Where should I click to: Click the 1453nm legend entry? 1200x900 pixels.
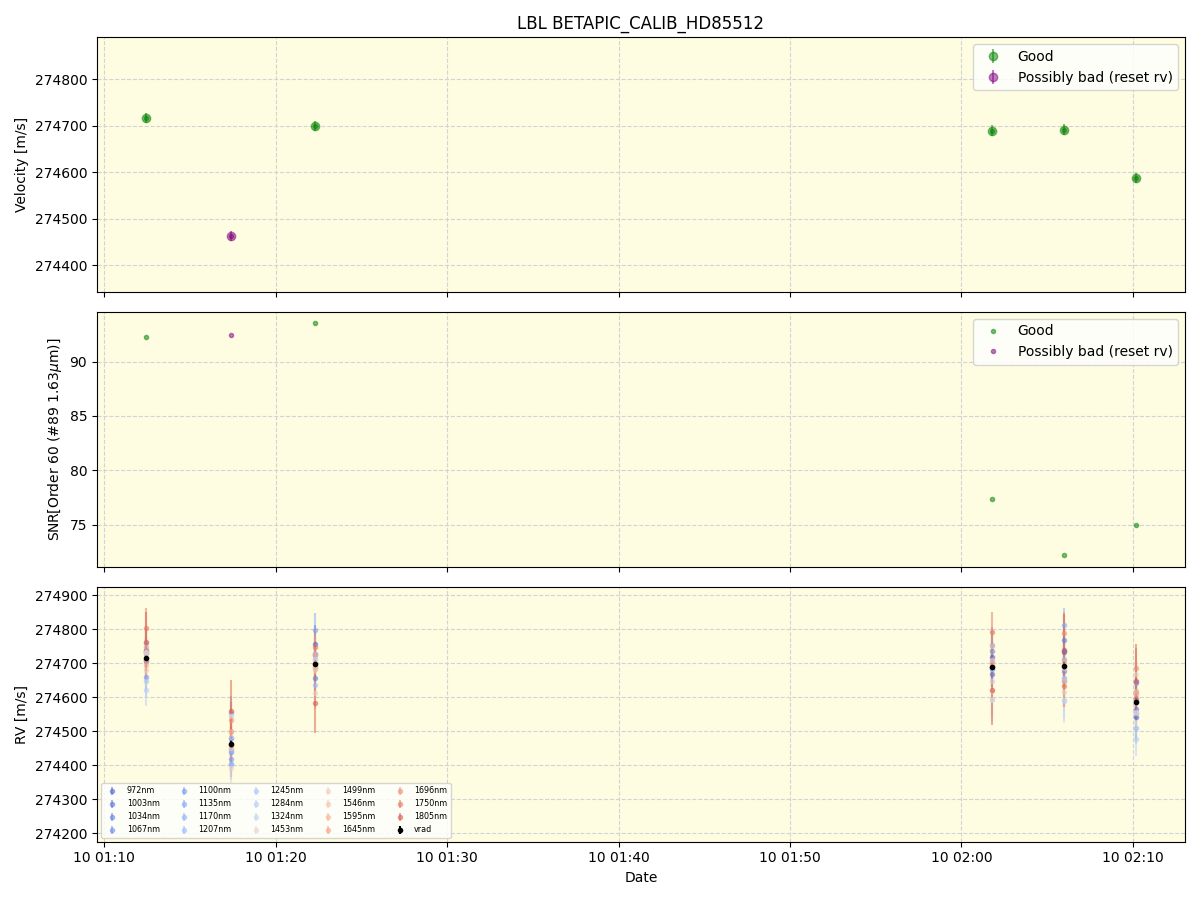(x=287, y=829)
